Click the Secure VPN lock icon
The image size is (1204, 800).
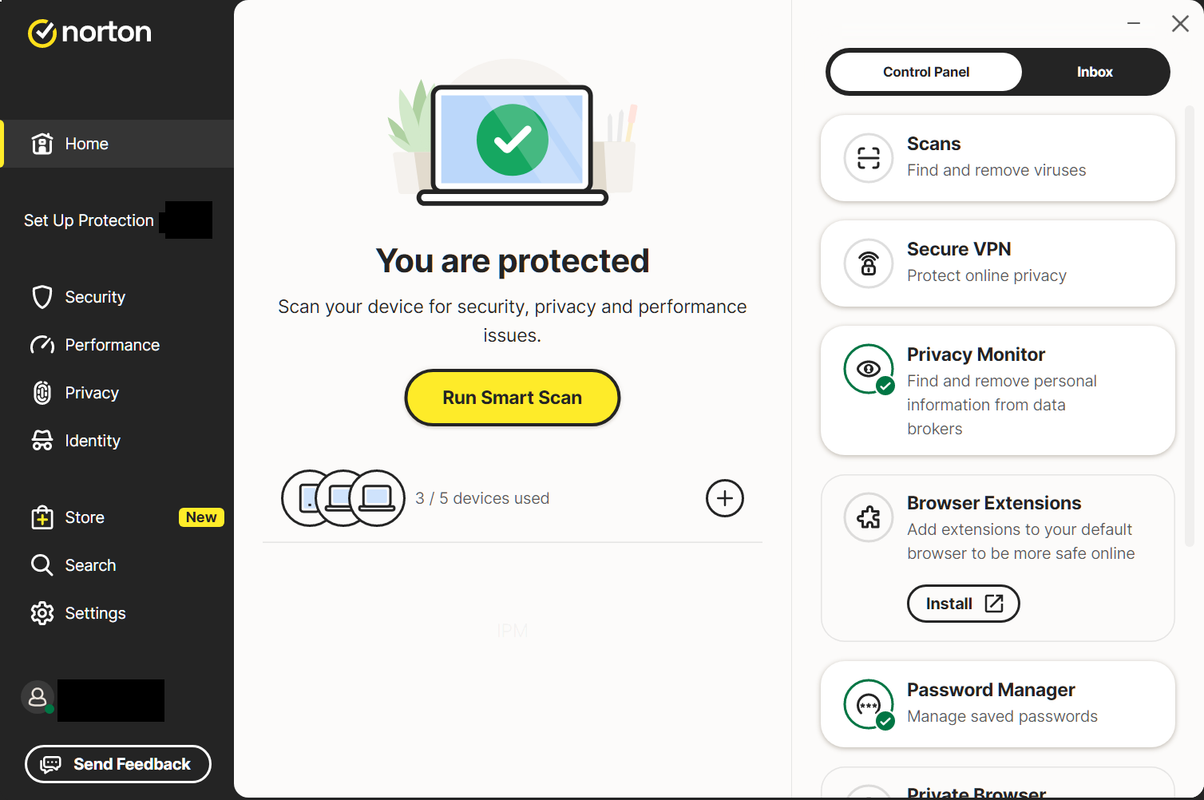pos(869,263)
